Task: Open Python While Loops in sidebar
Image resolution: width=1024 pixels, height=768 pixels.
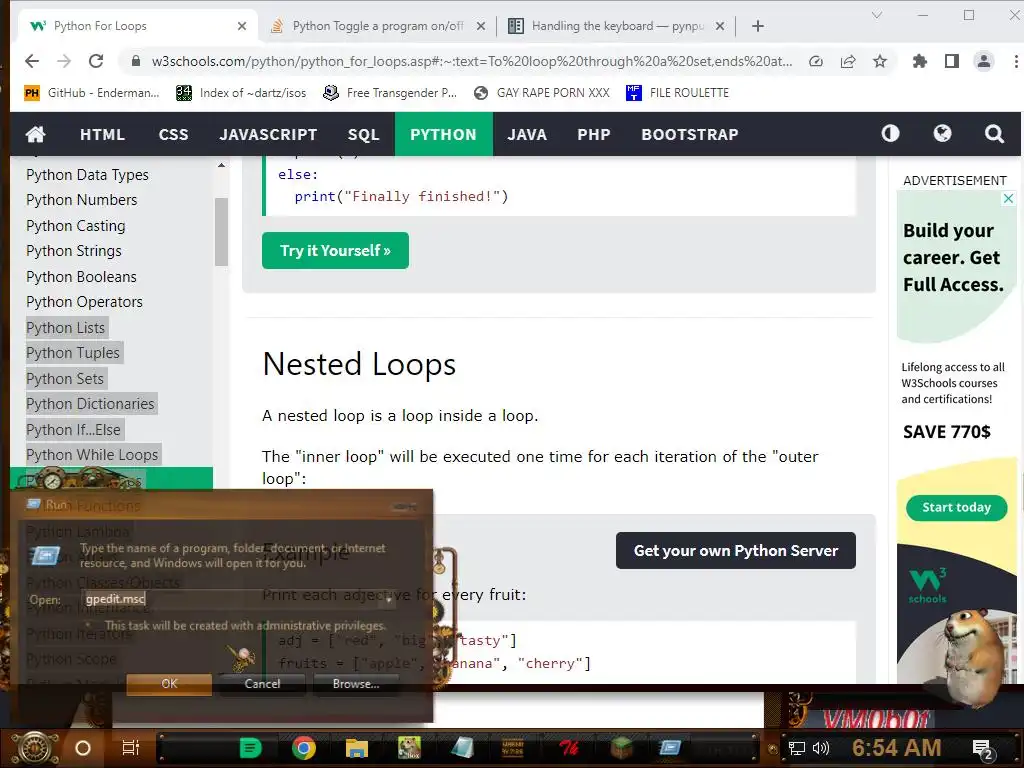Action: pyautogui.click(x=92, y=455)
